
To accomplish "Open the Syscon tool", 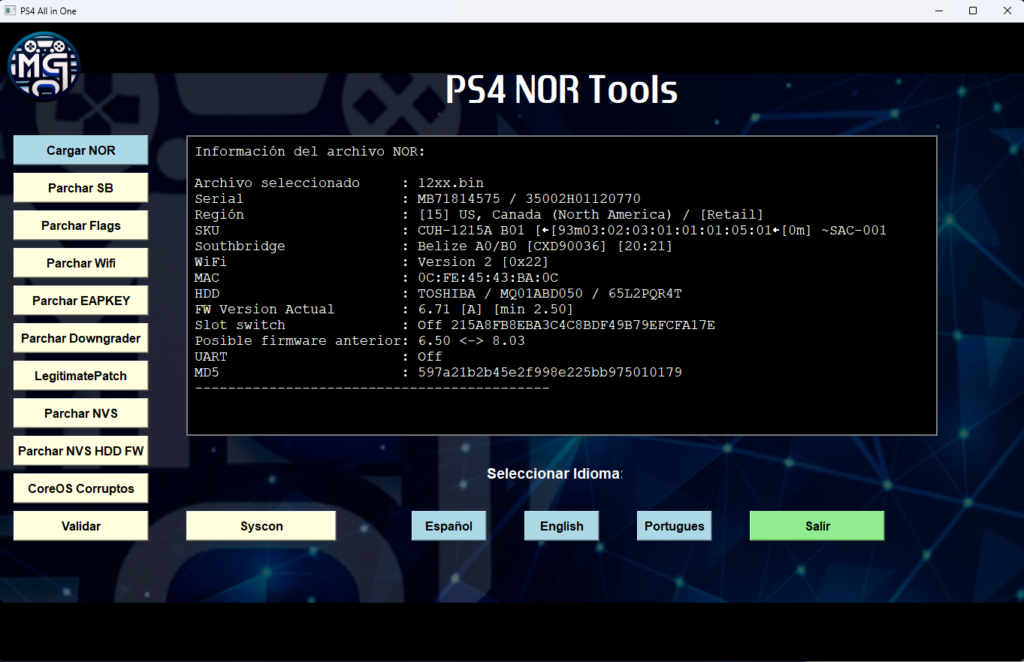I will point(261,526).
